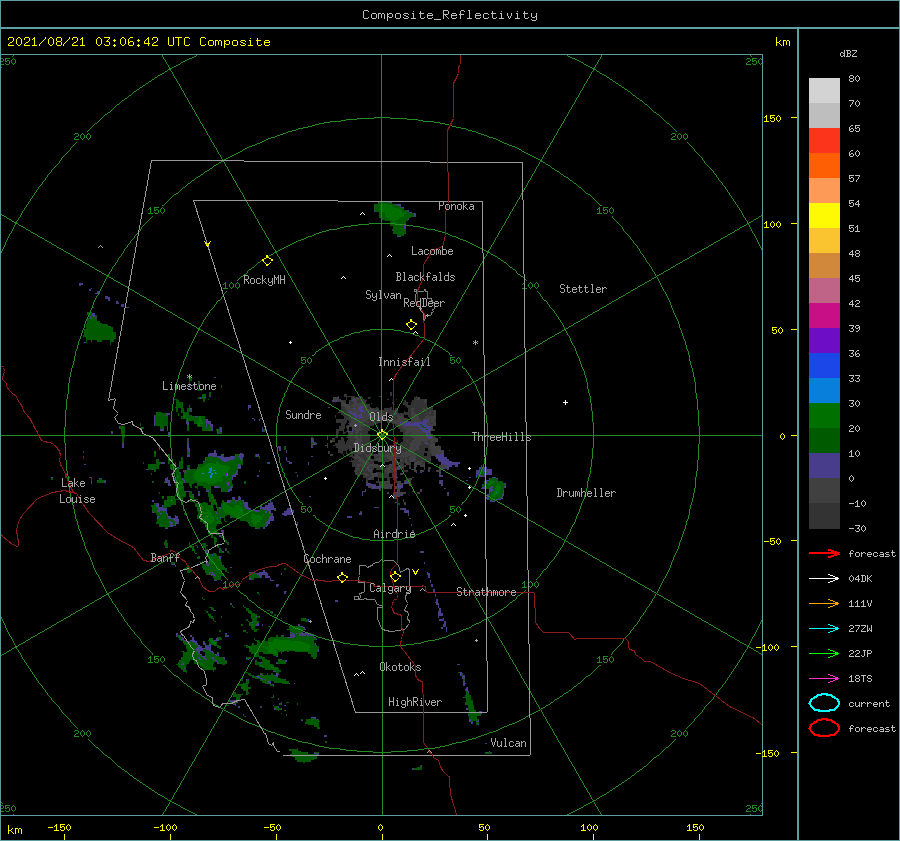
Task: Click the yellow diamond marker below Cochrane
Action: click(343, 577)
